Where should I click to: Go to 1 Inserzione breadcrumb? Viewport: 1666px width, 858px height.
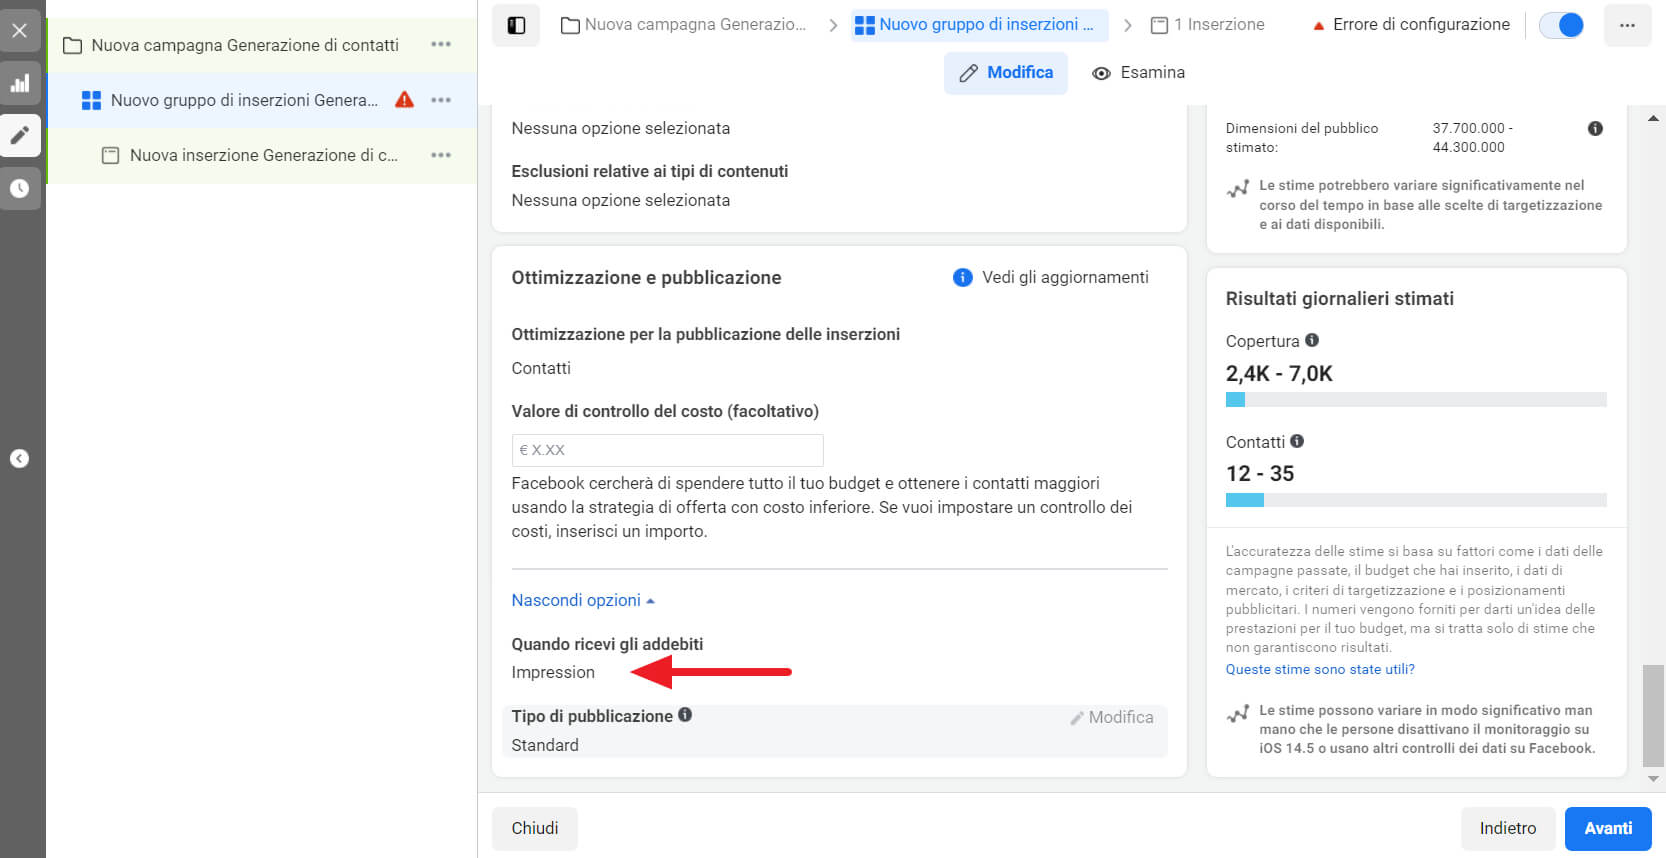point(1208,25)
